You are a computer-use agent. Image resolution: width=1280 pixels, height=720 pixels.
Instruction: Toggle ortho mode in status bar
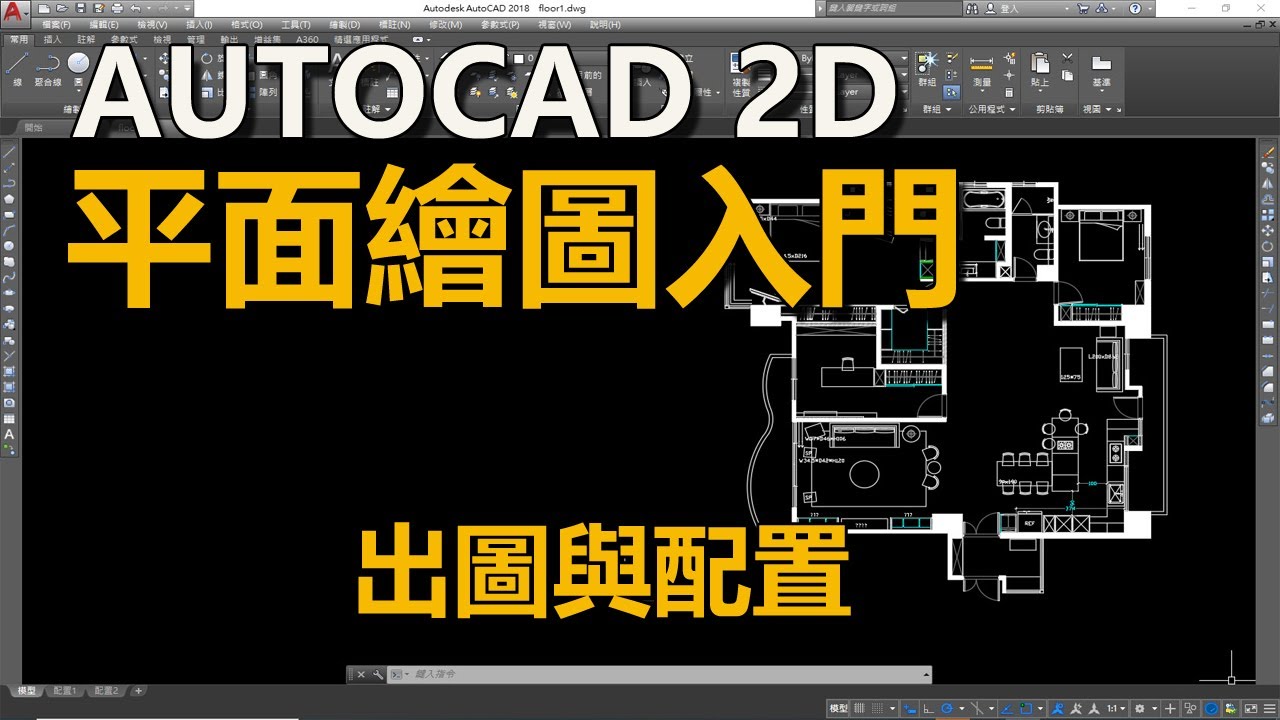[928, 707]
